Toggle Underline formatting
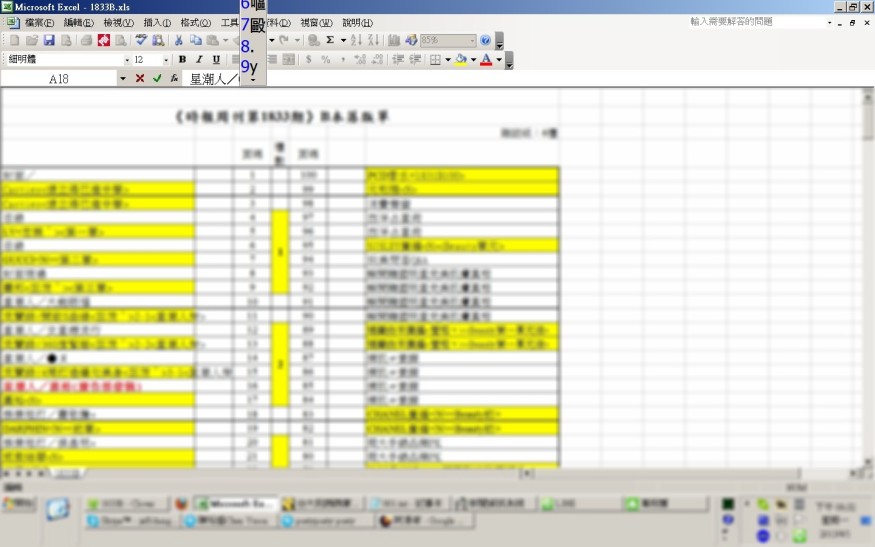 [x=216, y=60]
